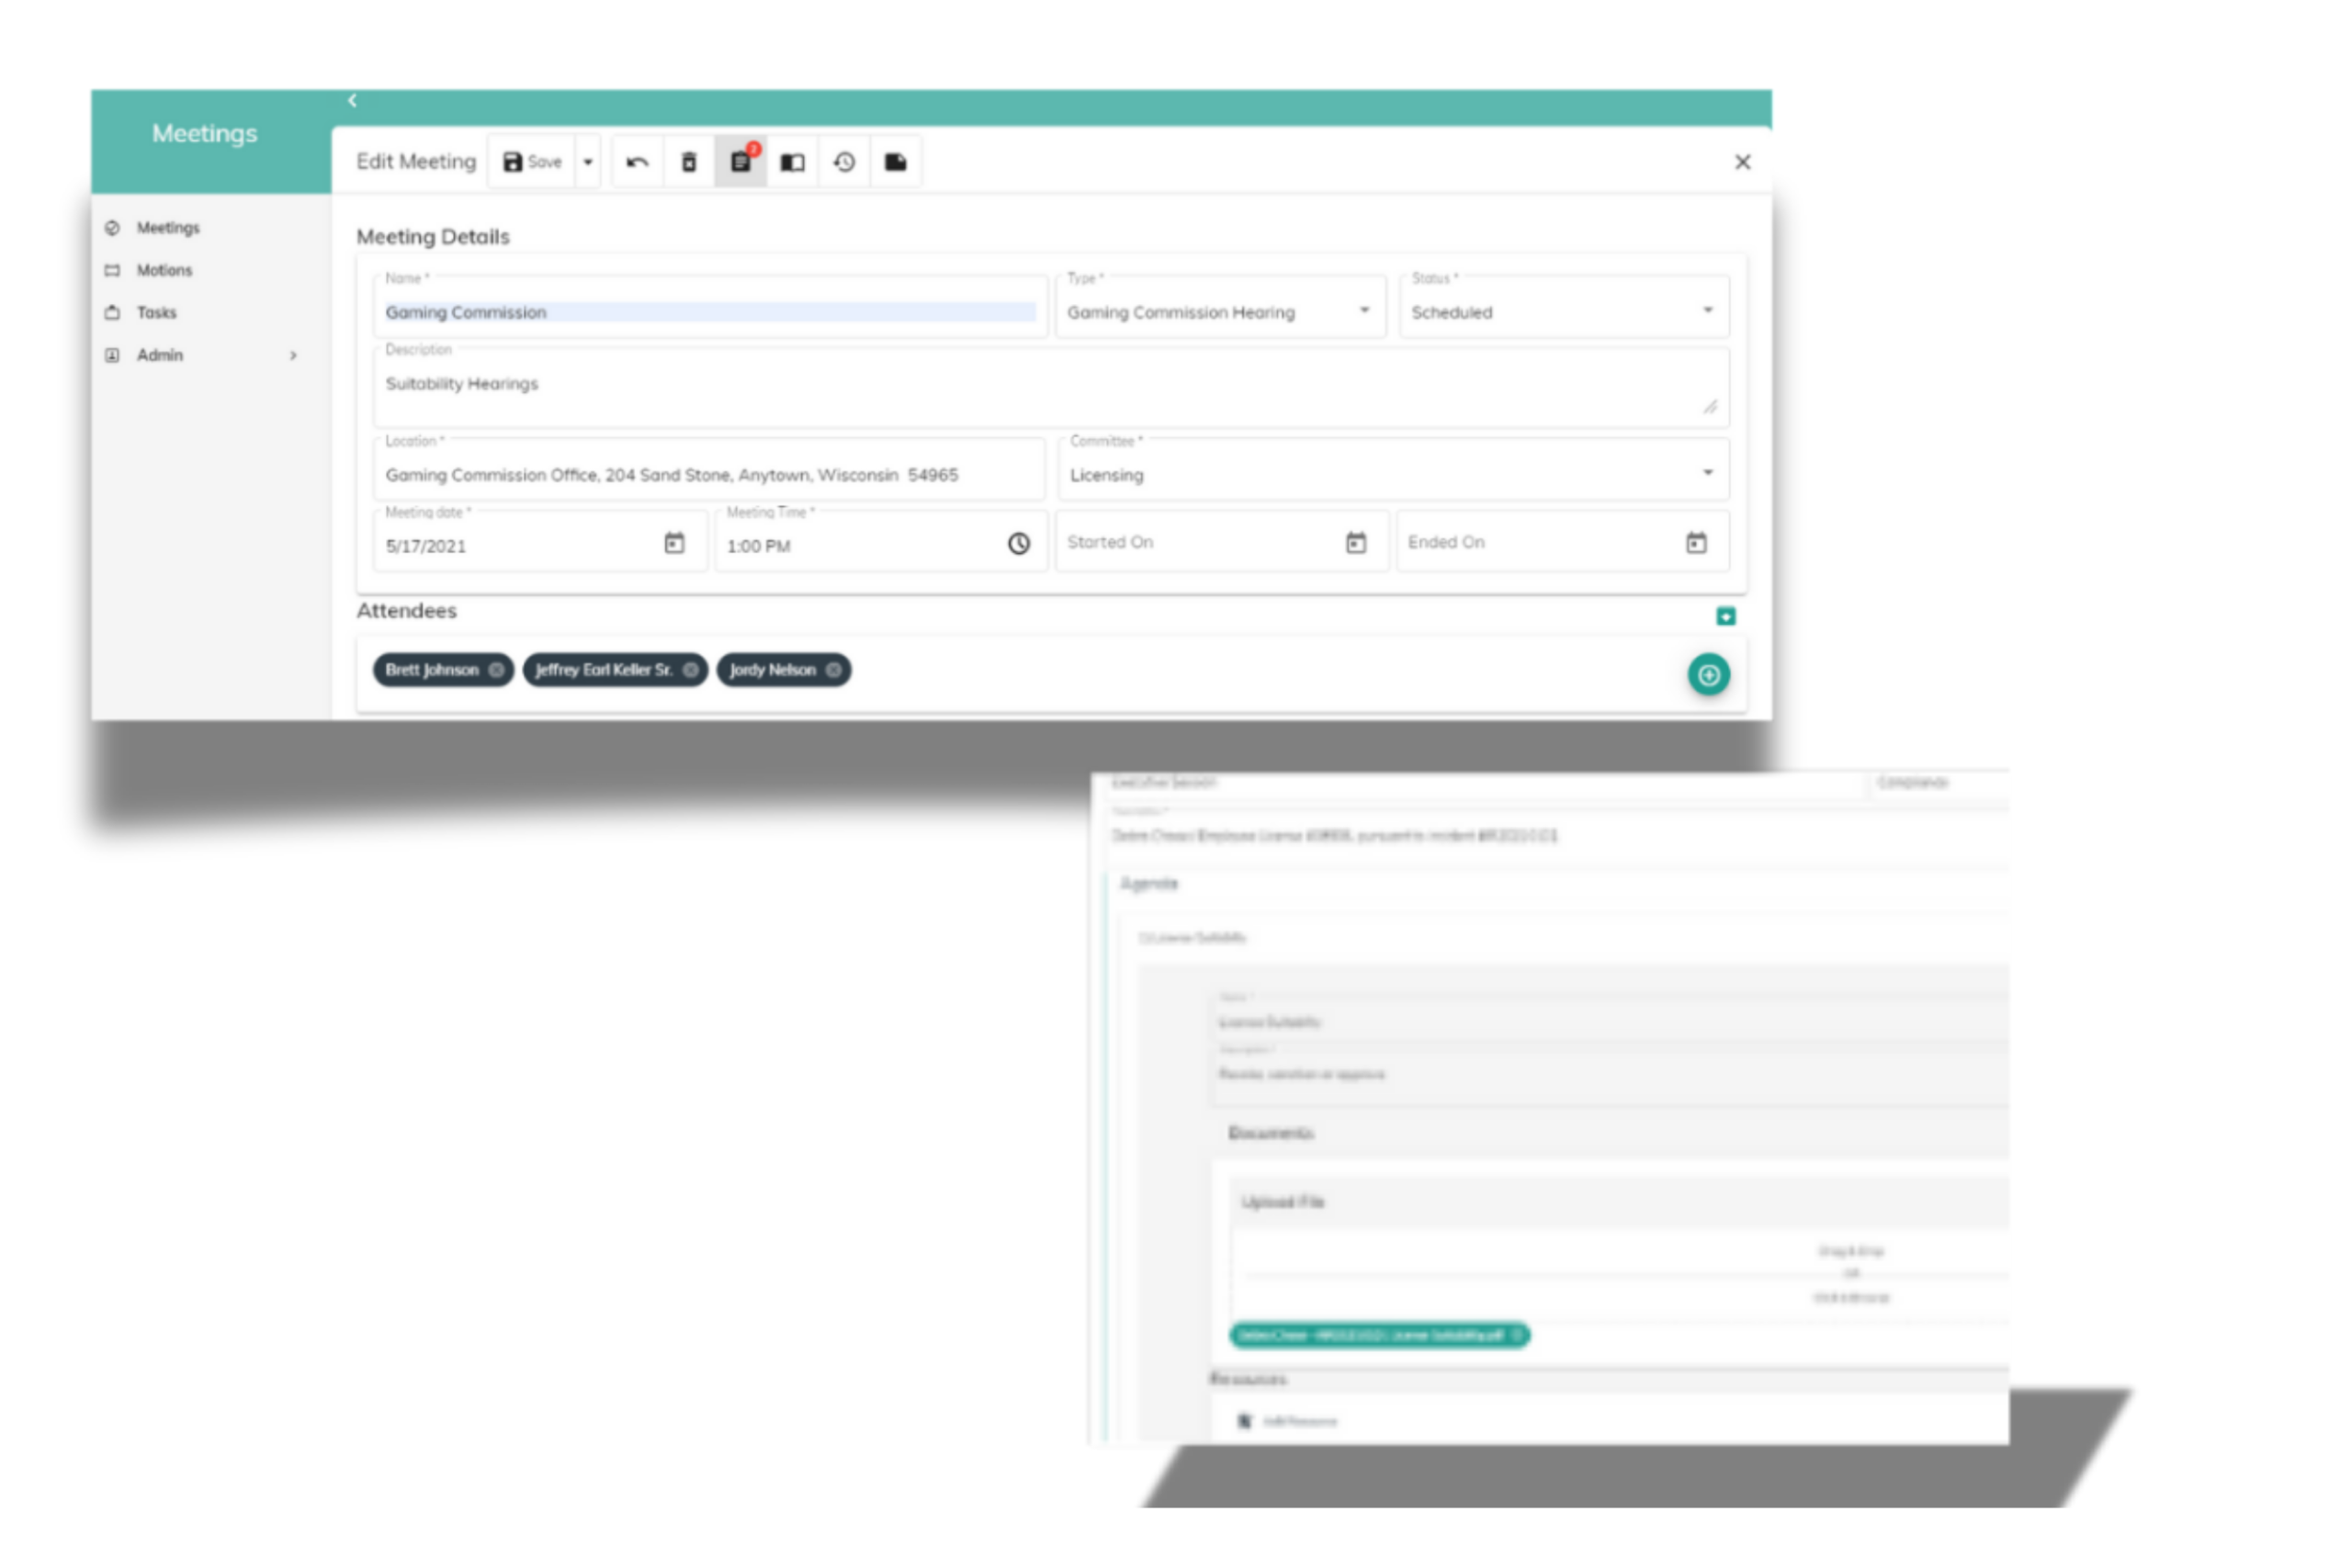Remove Brett Johnson attendee chip
The height and width of the screenshot is (1568, 2352).
pyautogui.click(x=496, y=670)
